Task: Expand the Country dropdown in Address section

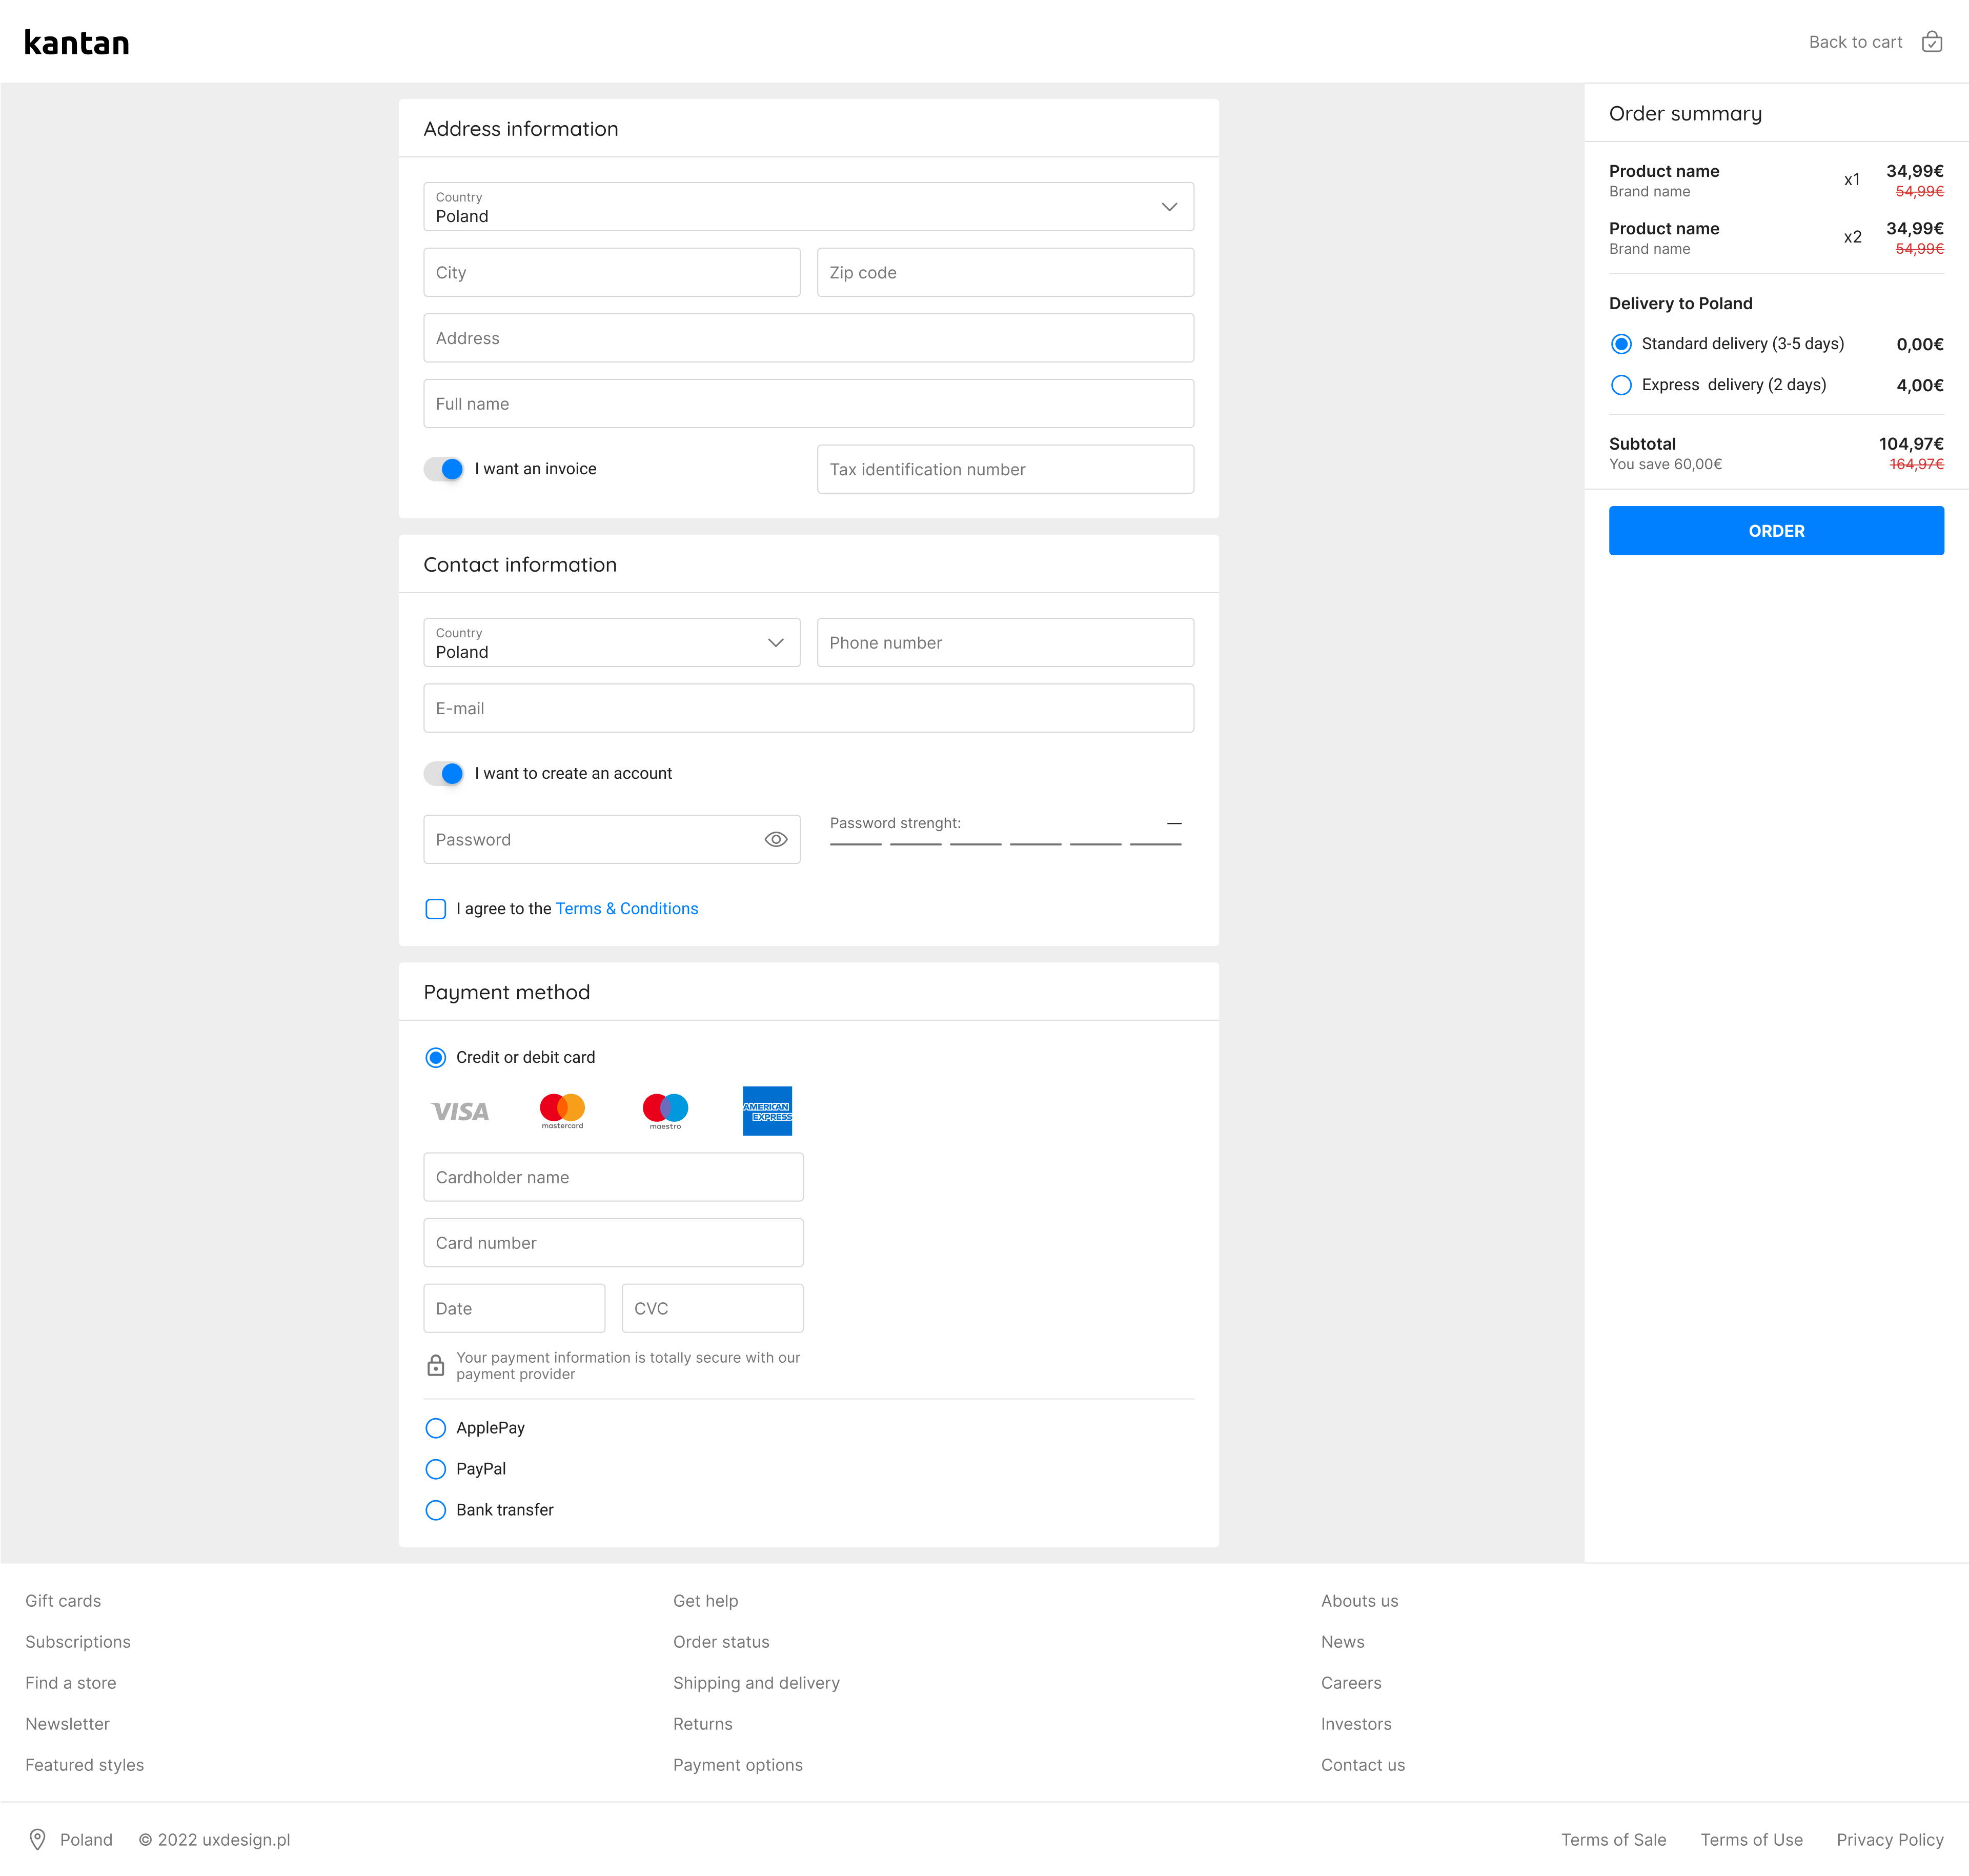Action: point(1171,206)
